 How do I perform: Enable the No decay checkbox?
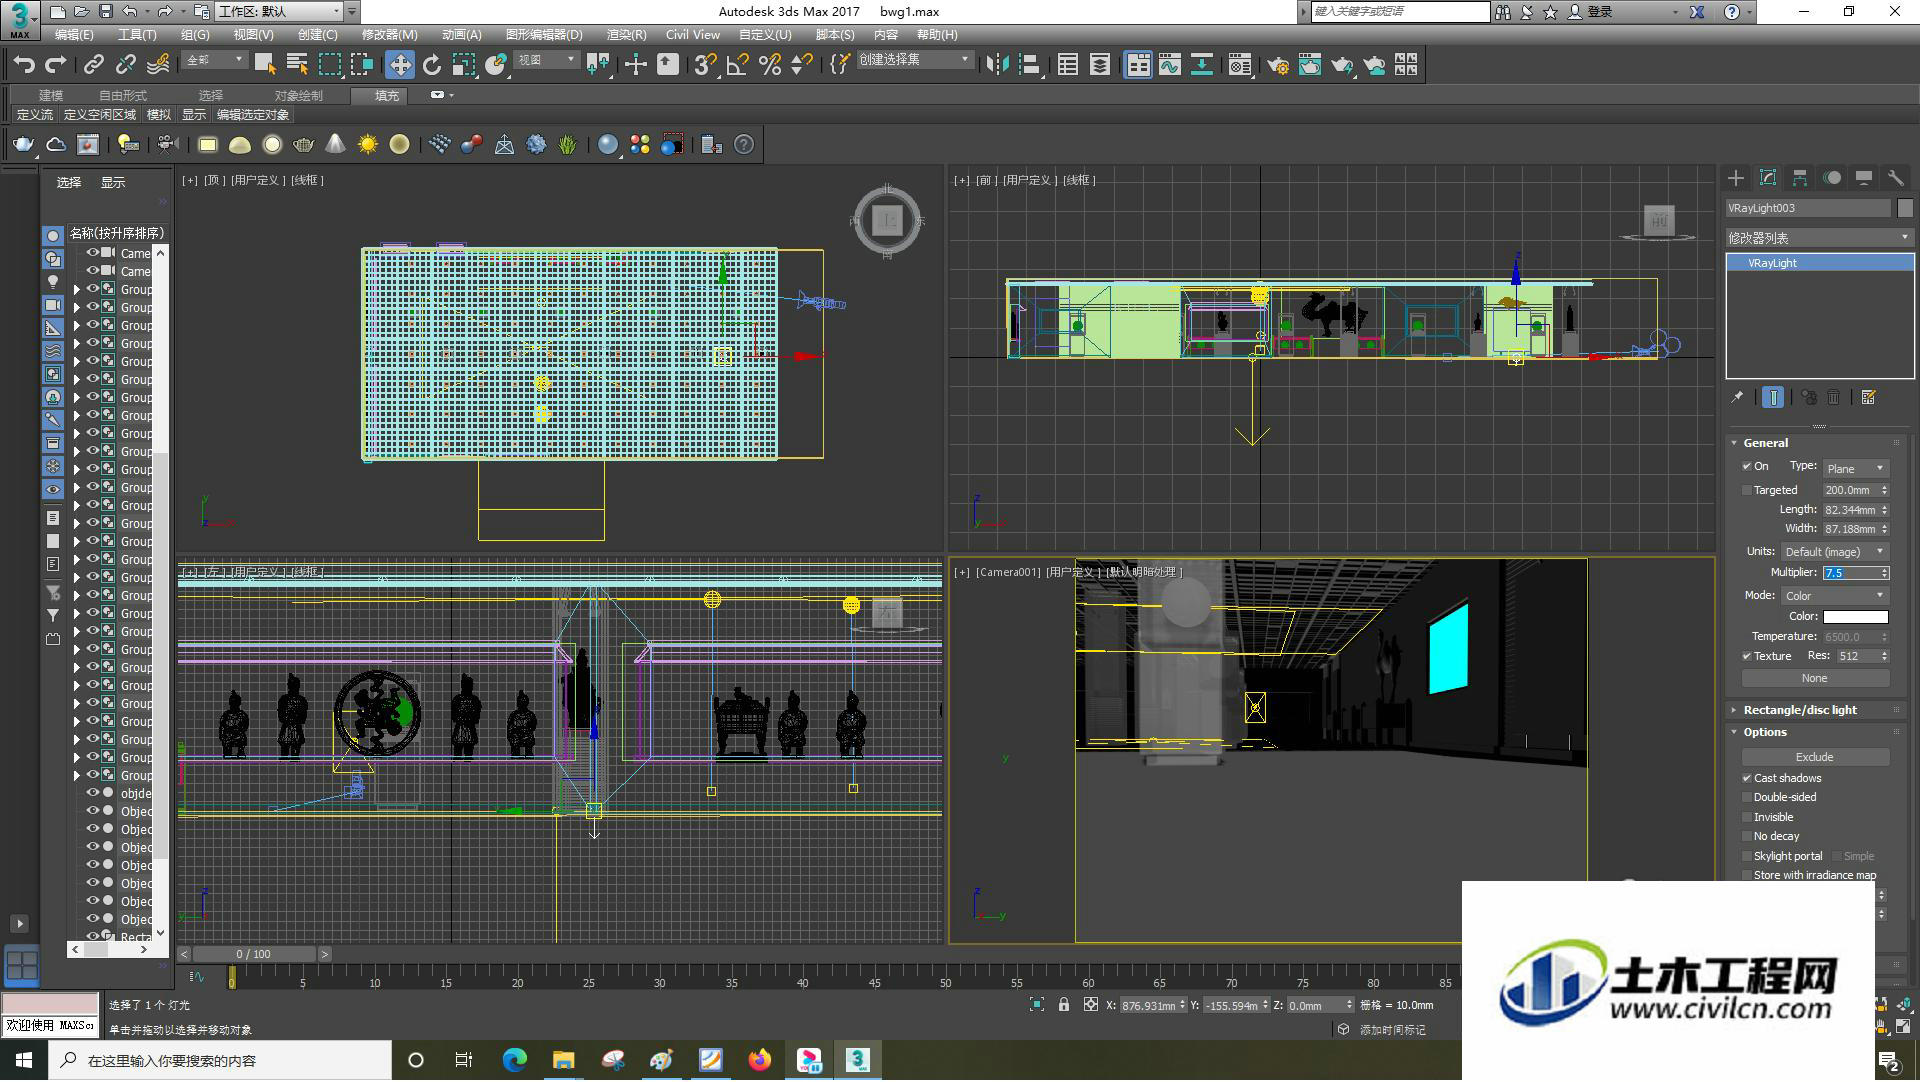coord(1747,837)
